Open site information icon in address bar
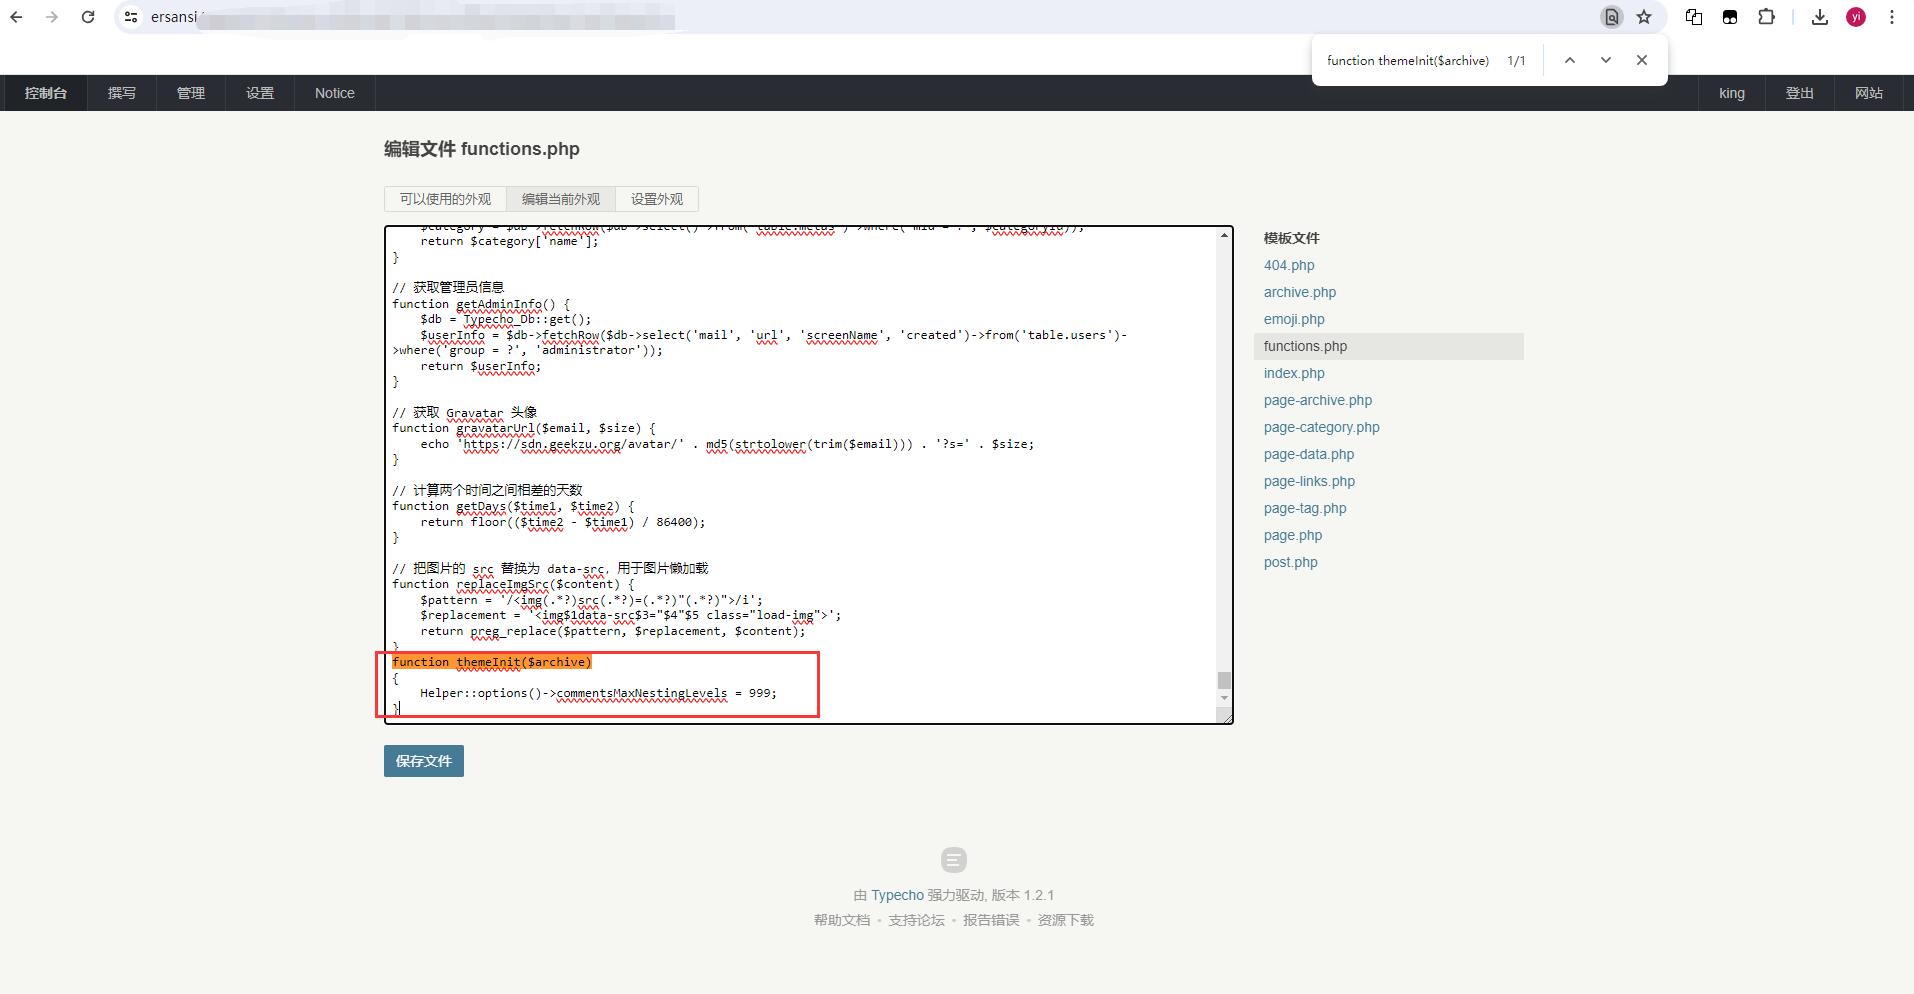 [x=131, y=17]
